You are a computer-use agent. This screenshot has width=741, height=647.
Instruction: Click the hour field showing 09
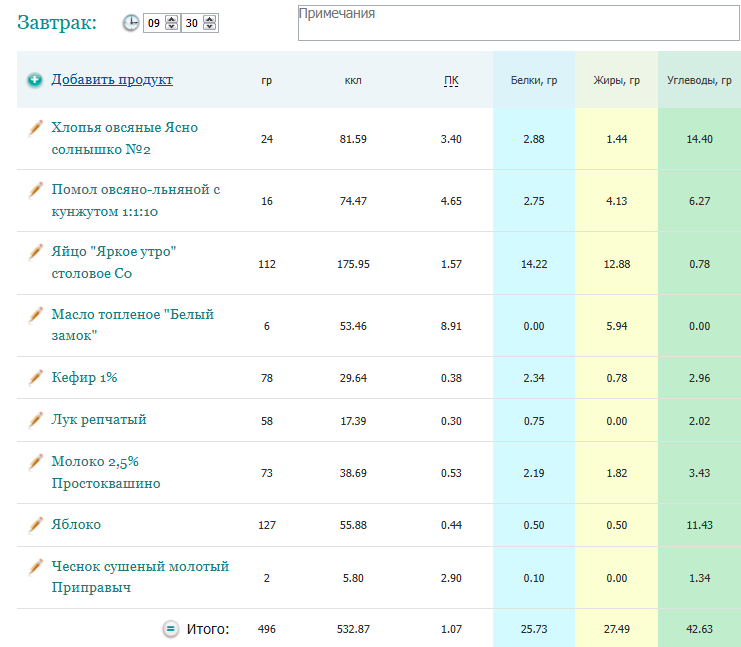pyautogui.click(x=154, y=23)
